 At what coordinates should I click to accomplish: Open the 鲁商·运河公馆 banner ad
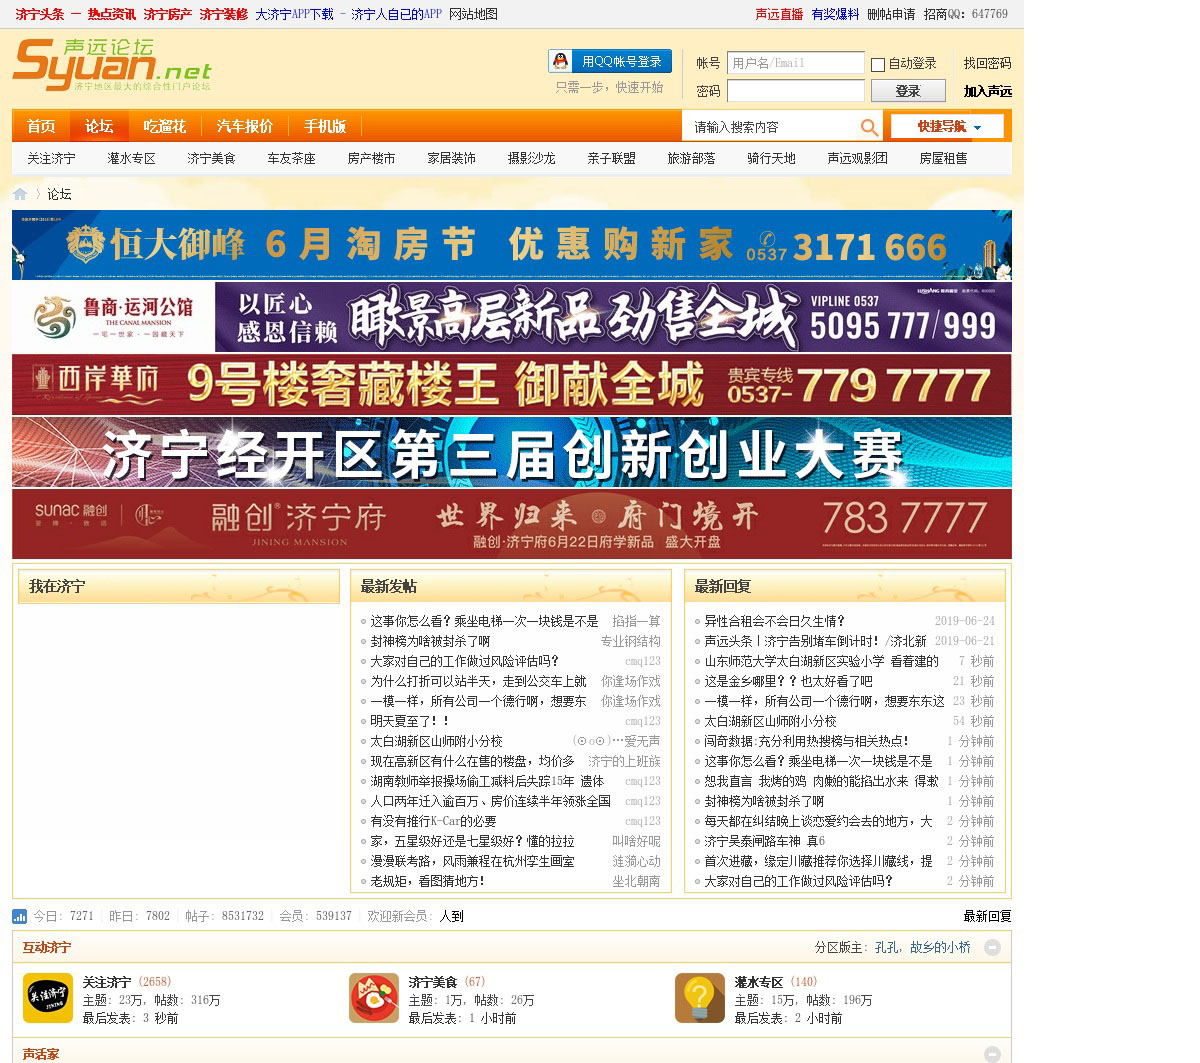[512, 317]
